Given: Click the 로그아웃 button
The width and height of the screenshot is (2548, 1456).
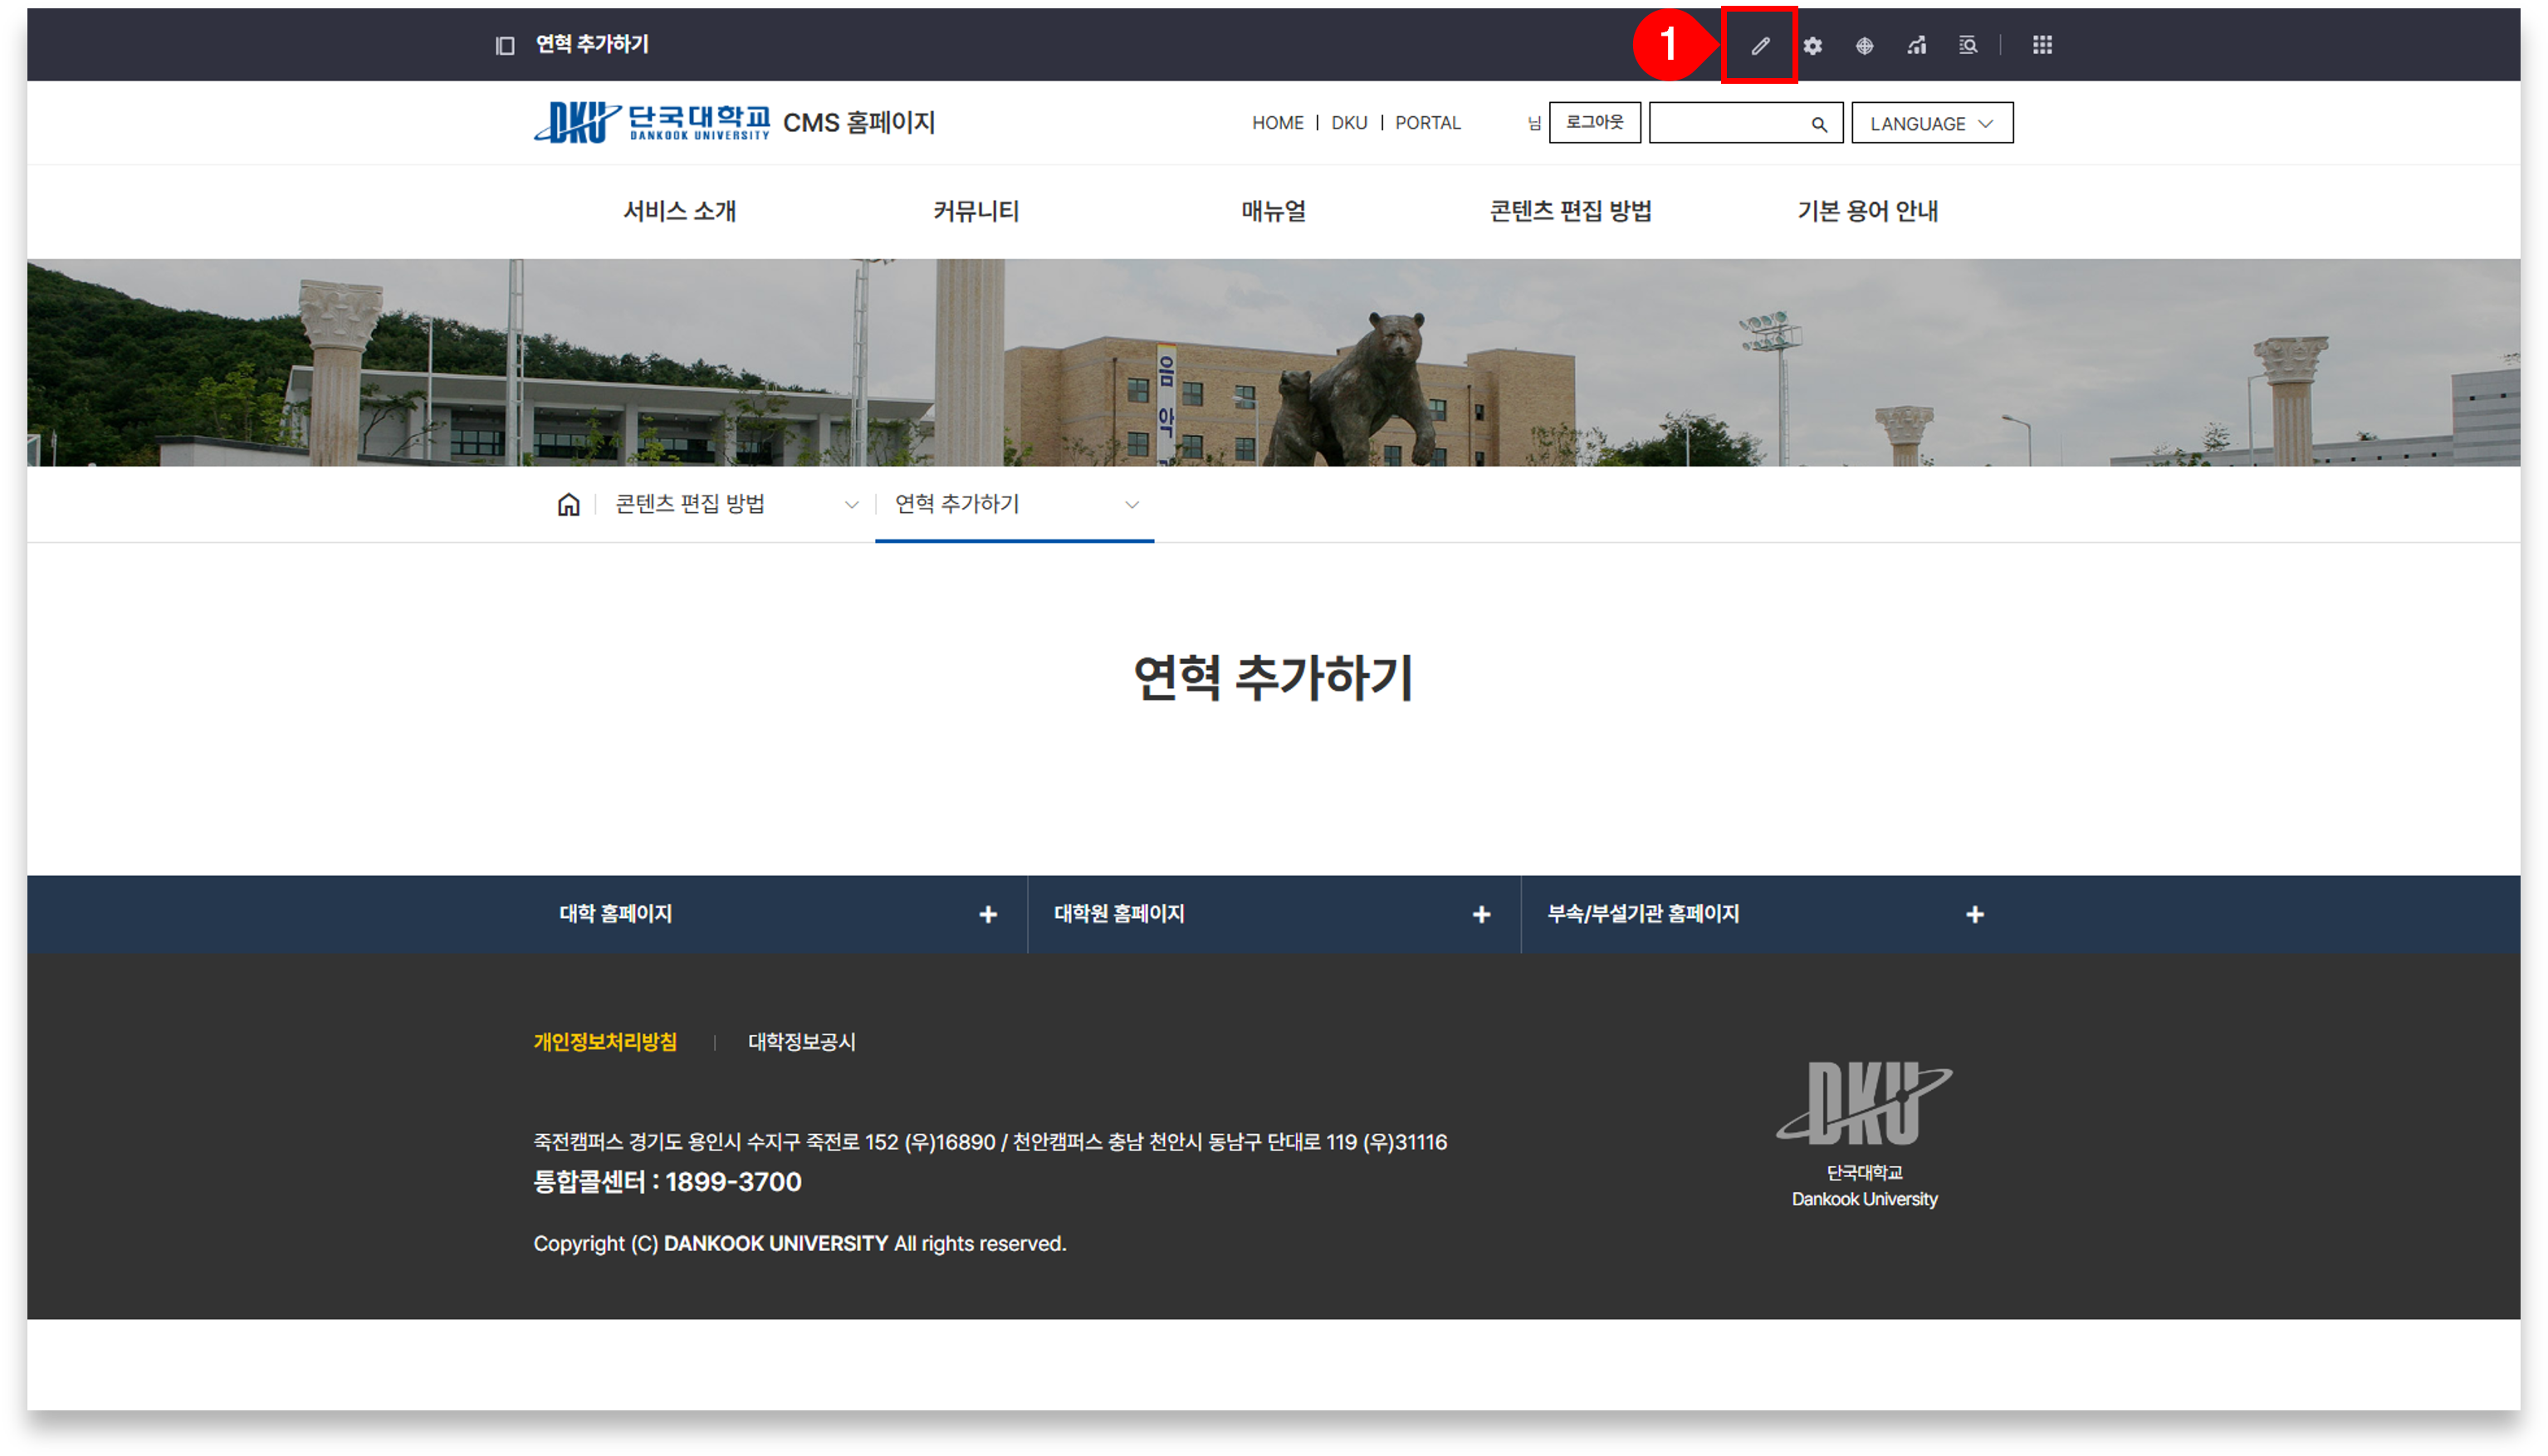Looking at the screenshot, I should point(1594,122).
